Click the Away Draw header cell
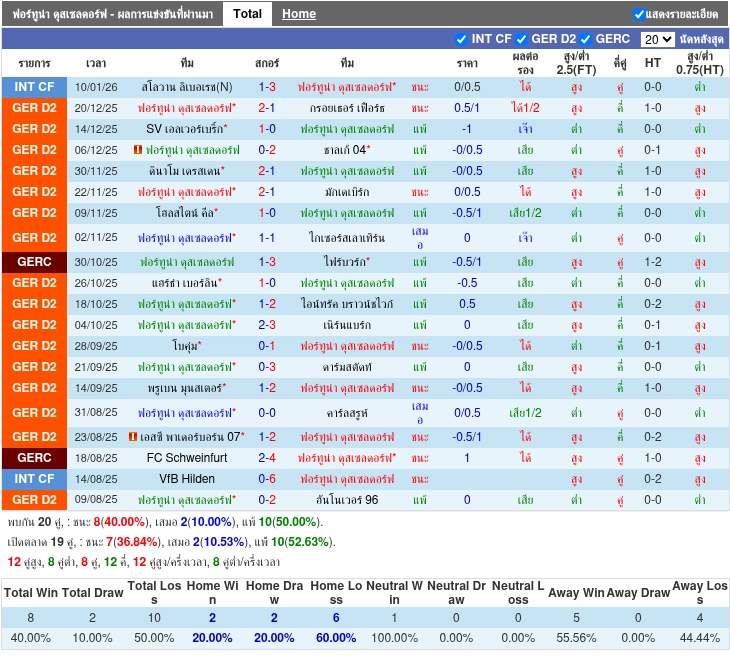Image resolution: width=730 pixels, height=656 pixels. [x=638, y=593]
